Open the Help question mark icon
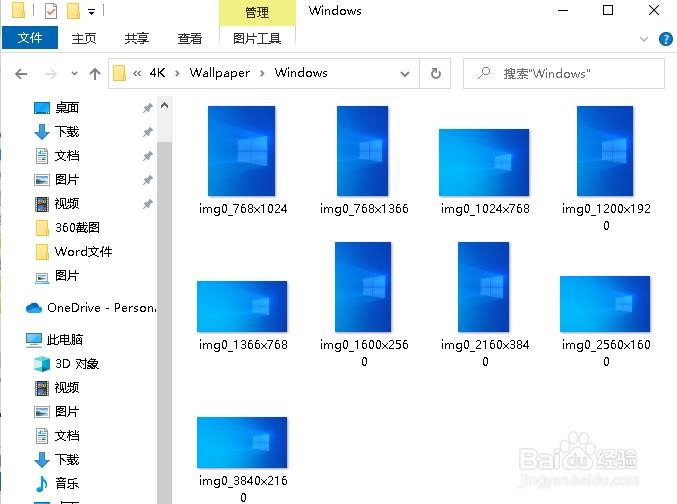The image size is (677, 504). pos(665,39)
